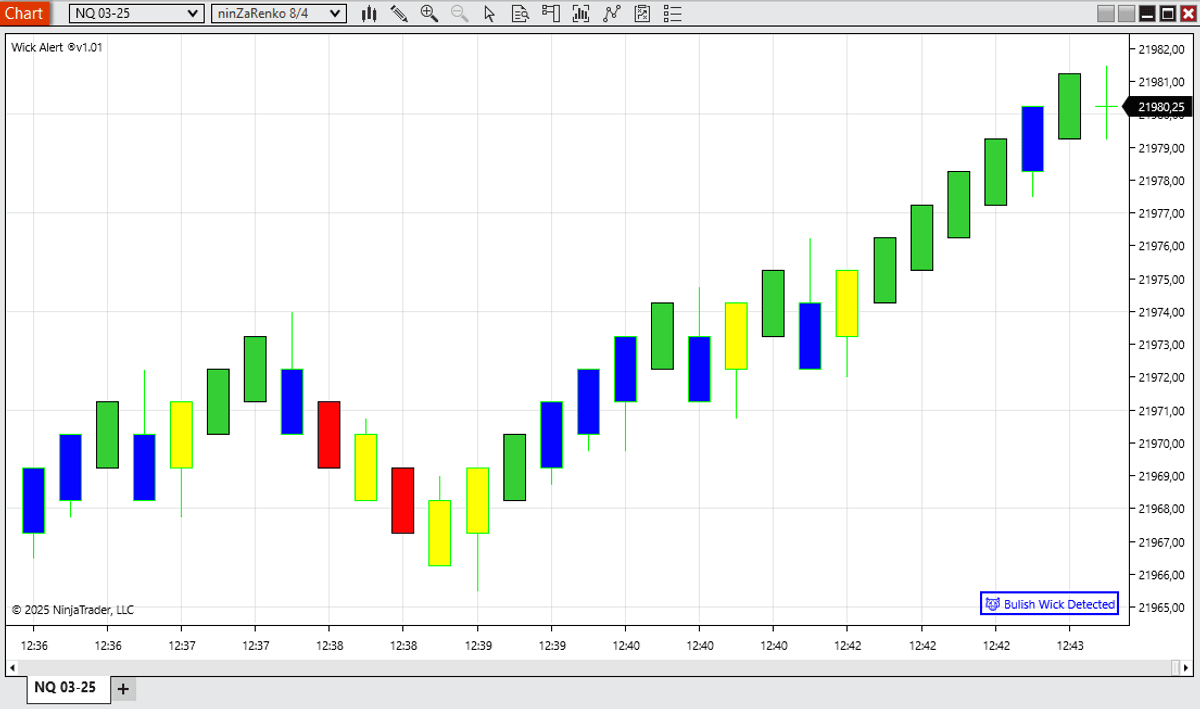
Task: Click the Bulish Wick Detected alert box
Action: click(x=1049, y=604)
